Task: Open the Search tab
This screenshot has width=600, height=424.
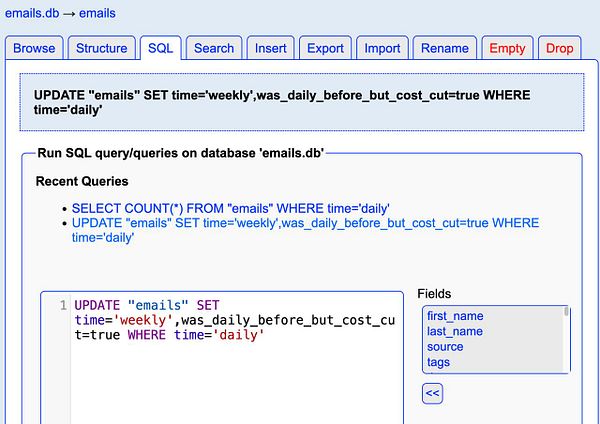Action: pos(214,48)
